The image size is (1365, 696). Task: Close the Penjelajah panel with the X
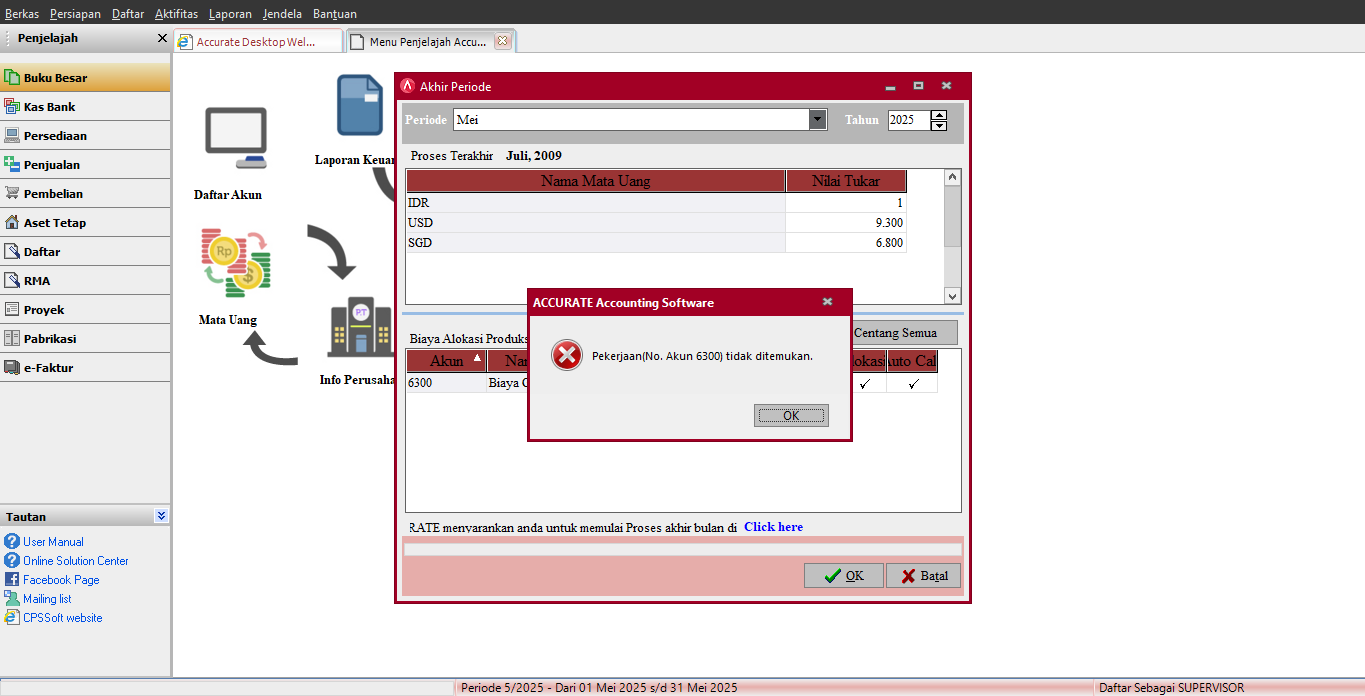pyautogui.click(x=162, y=38)
